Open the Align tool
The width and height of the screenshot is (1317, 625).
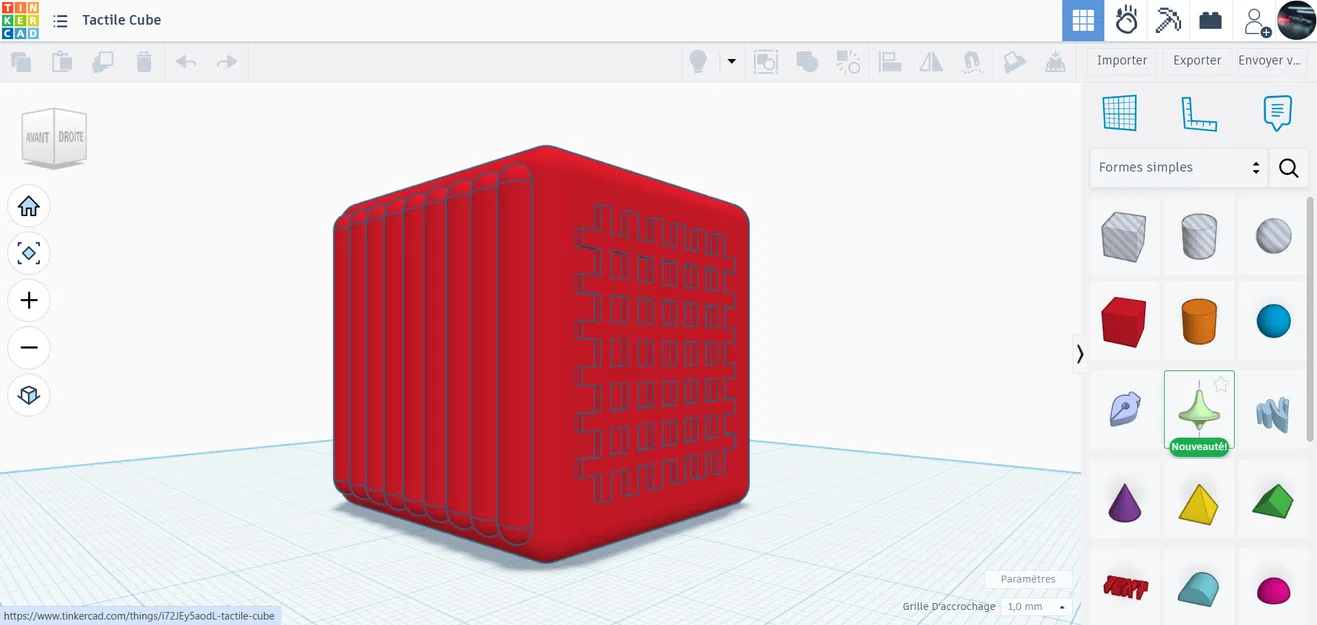[x=889, y=62]
